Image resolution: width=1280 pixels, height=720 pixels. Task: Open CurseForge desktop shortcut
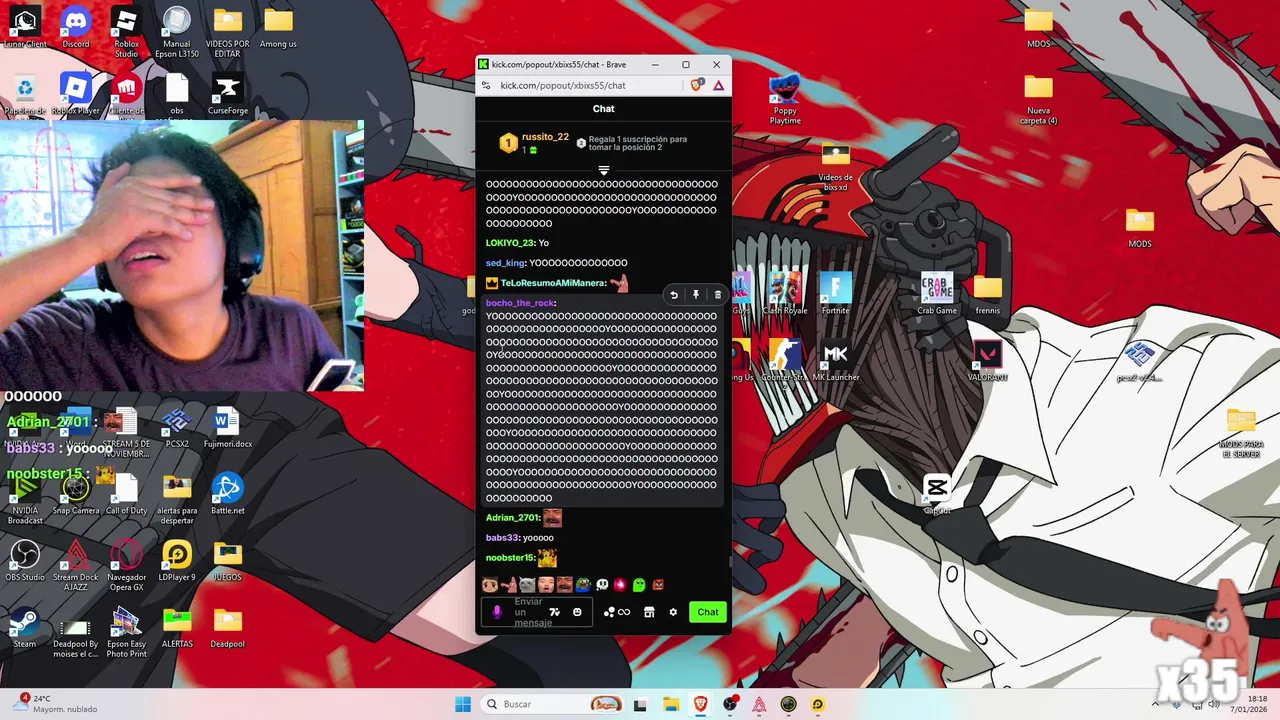[x=228, y=95]
